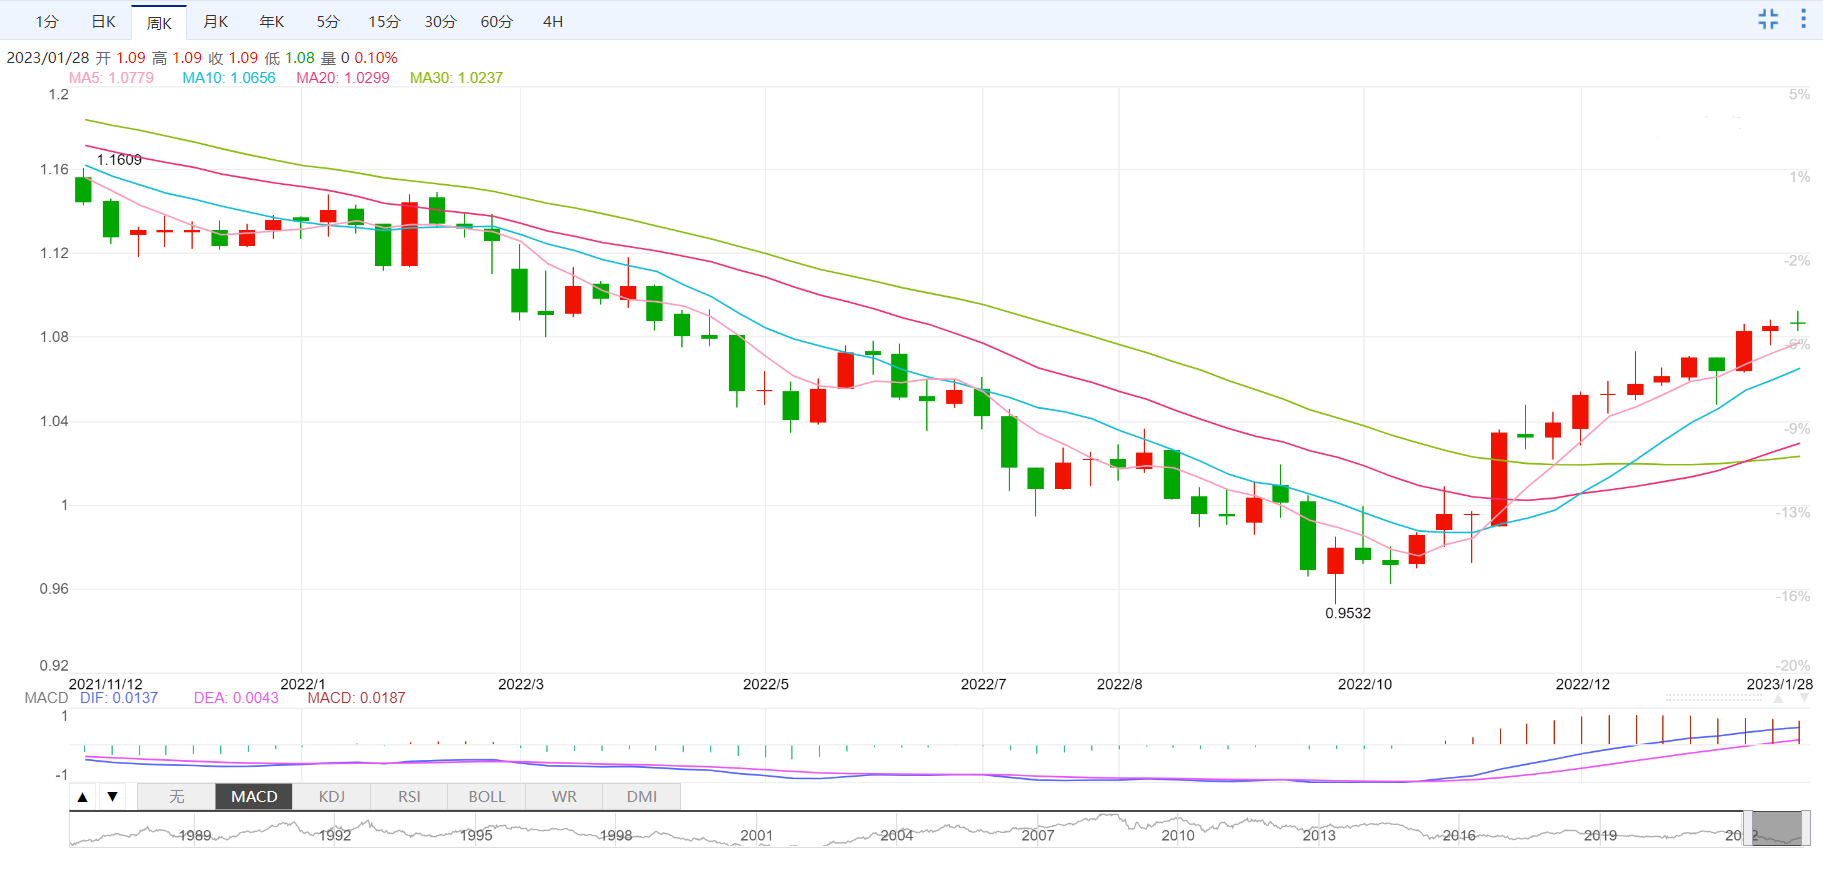
Task: Click the 1.1609 high price label
Action: tap(119, 160)
